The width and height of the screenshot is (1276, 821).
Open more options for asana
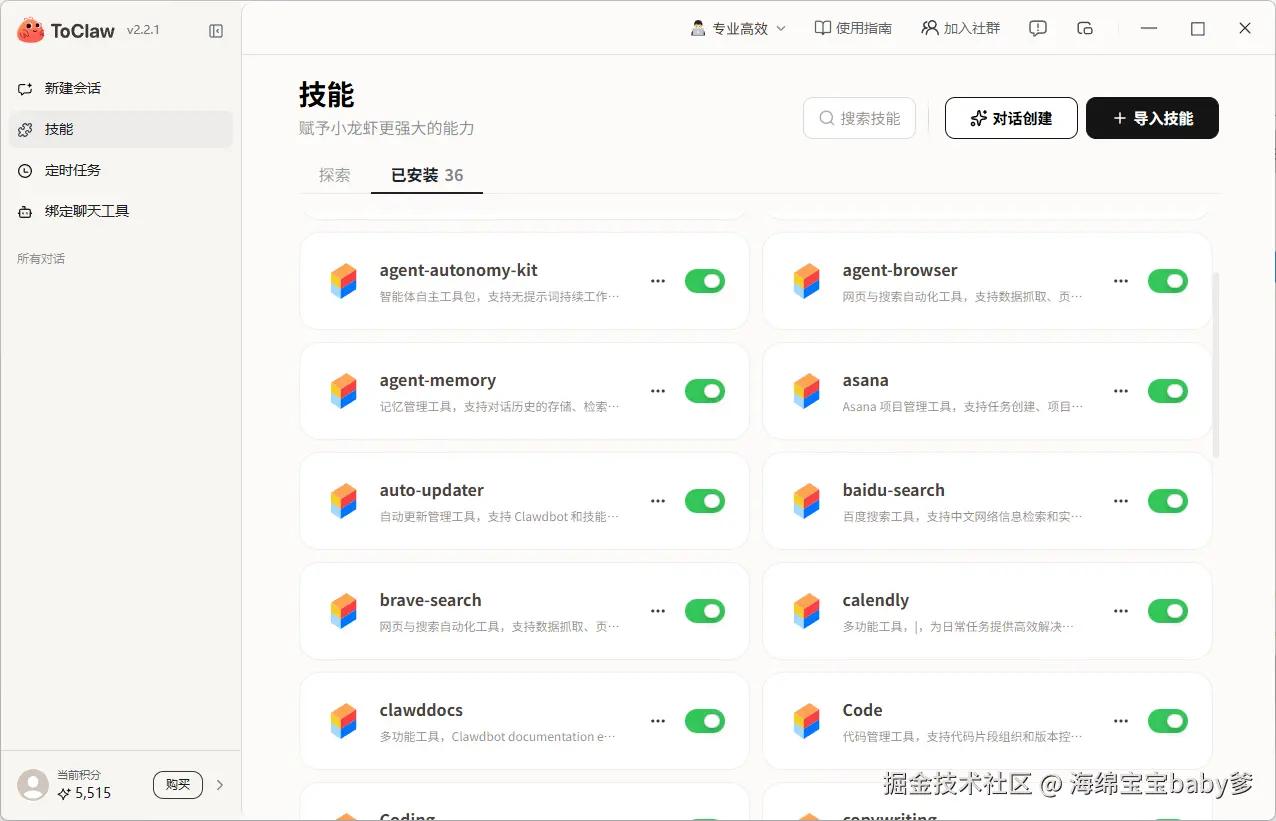(1121, 391)
